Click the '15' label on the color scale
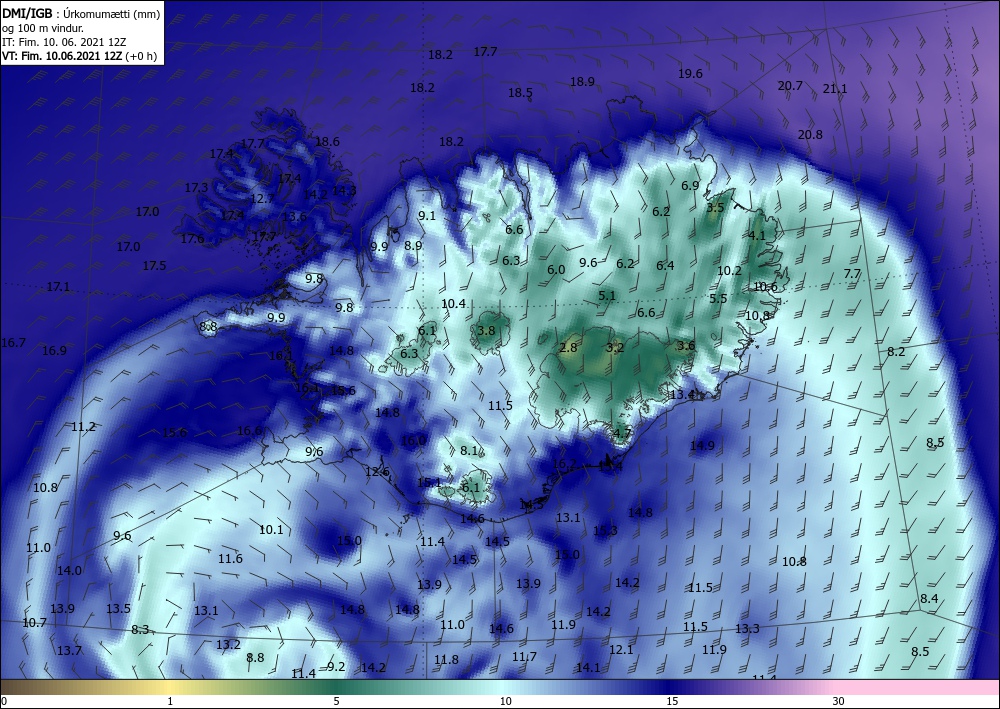Screen dimensions: 1000x709 672,702
